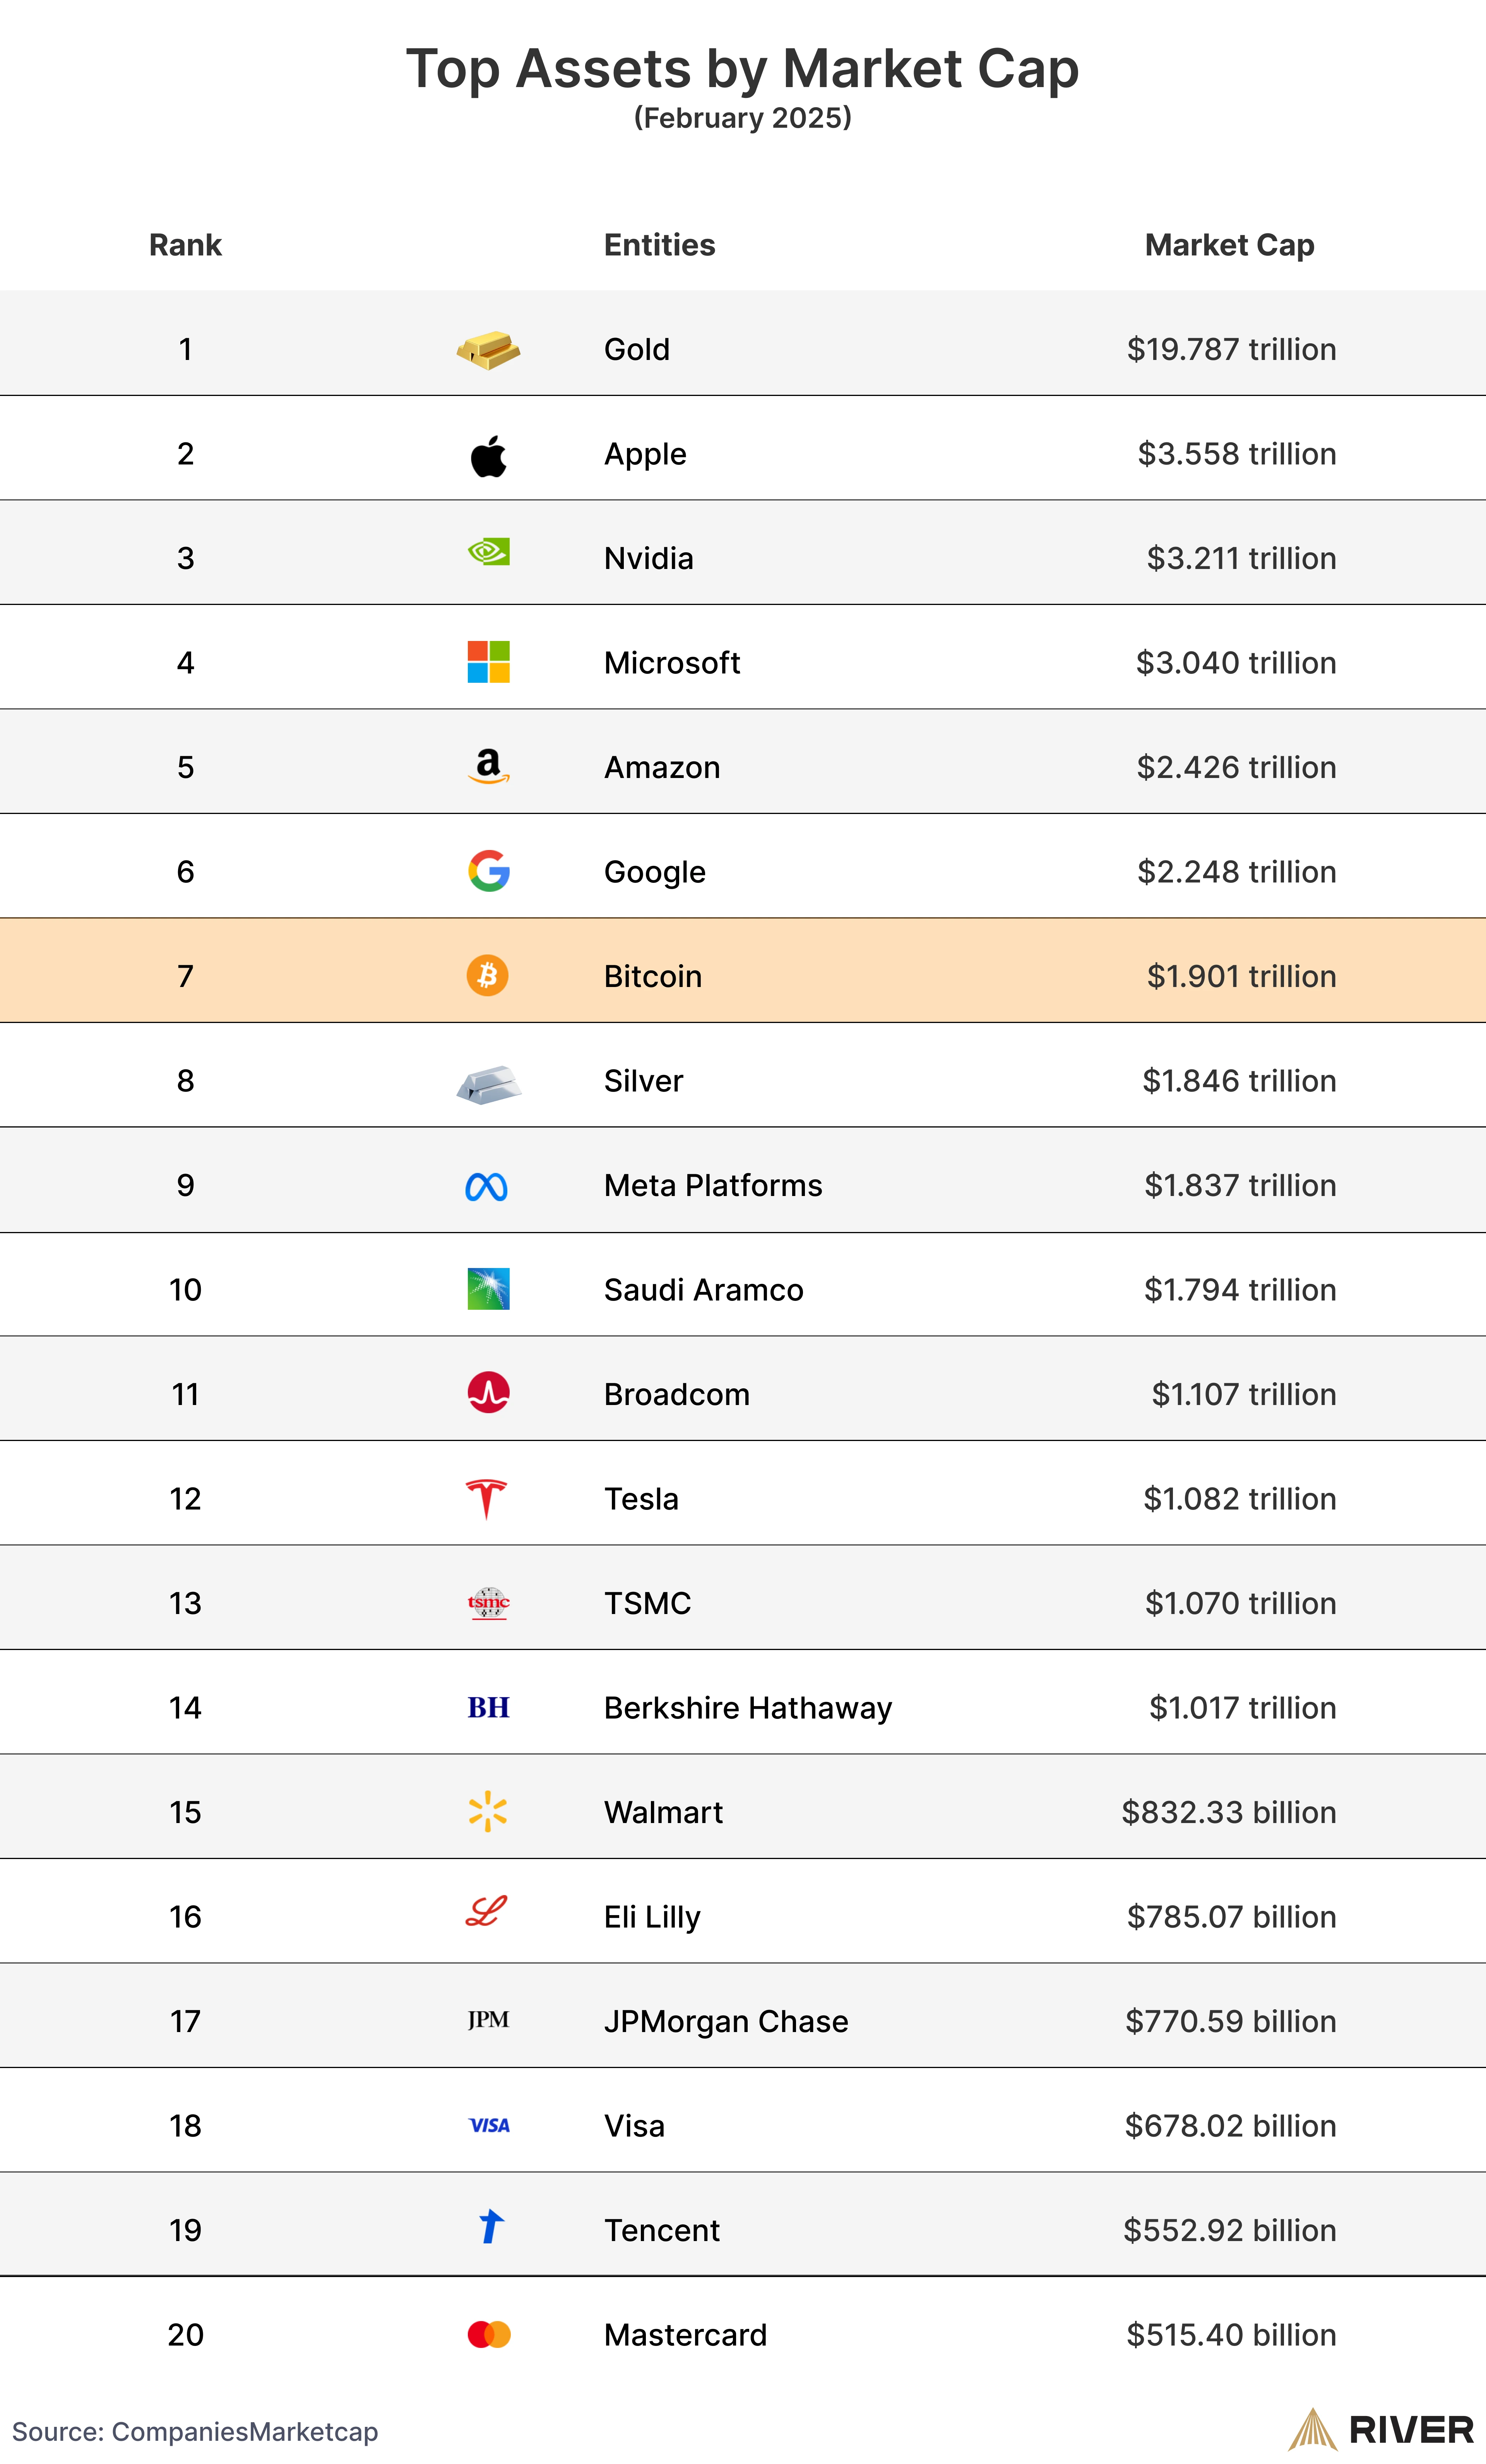Click the Entities column header
Screen dimensions: 1486x2464
click(660, 245)
